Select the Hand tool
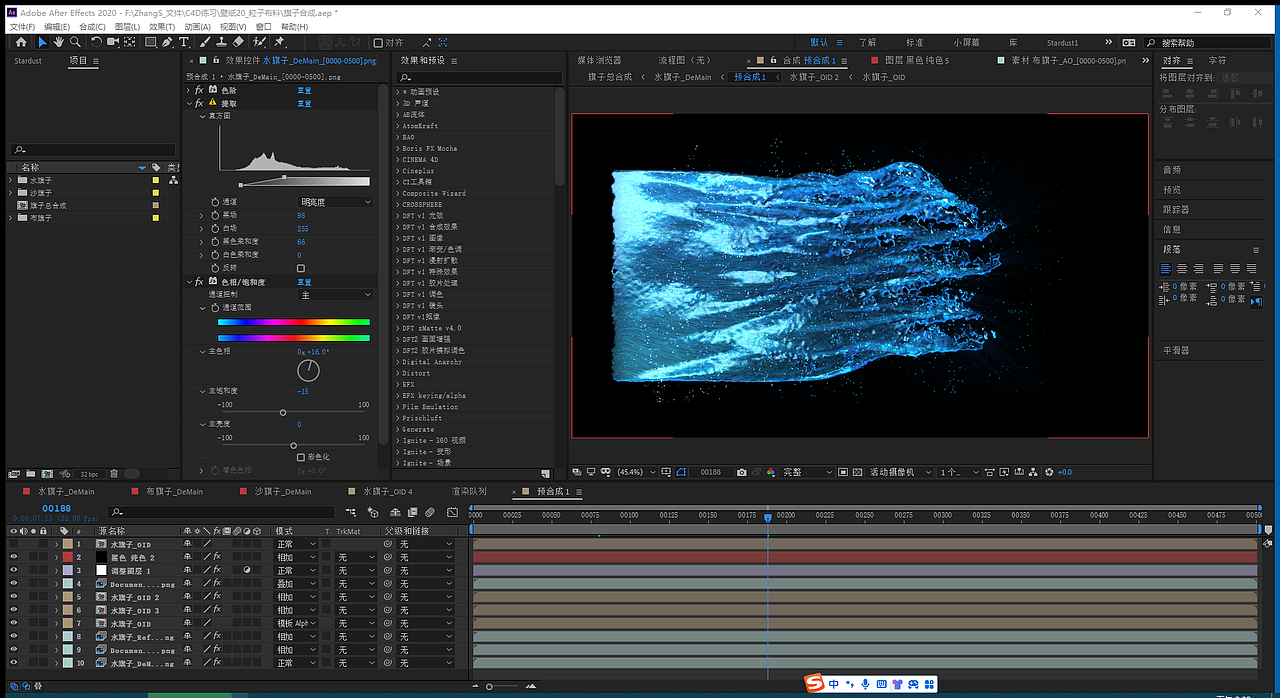Screen dimensions: 1280x698 tap(58, 42)
